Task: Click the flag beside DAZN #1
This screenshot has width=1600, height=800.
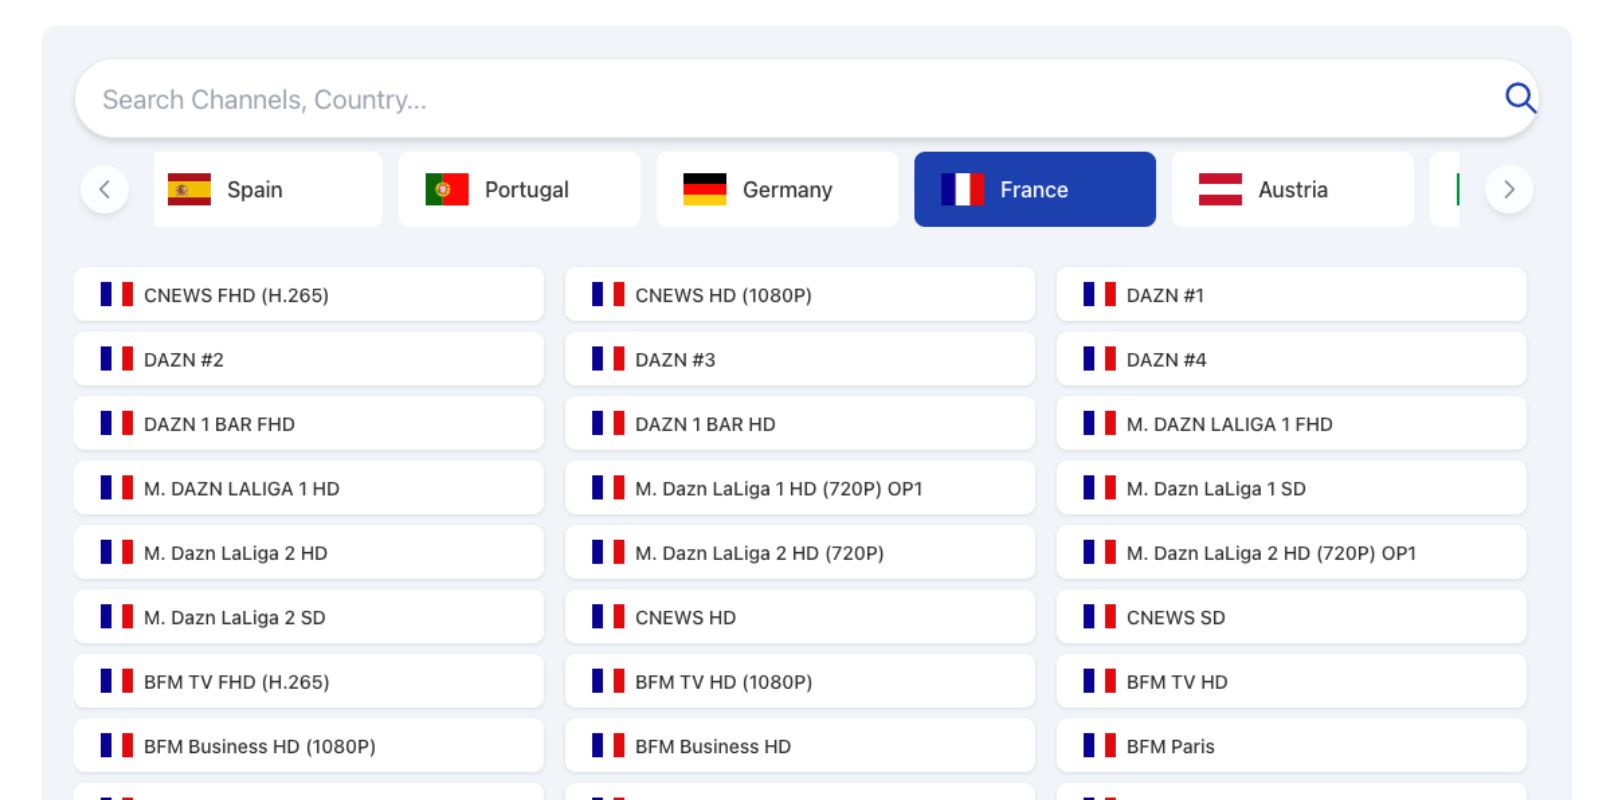Action: (x=1099, y=294)
